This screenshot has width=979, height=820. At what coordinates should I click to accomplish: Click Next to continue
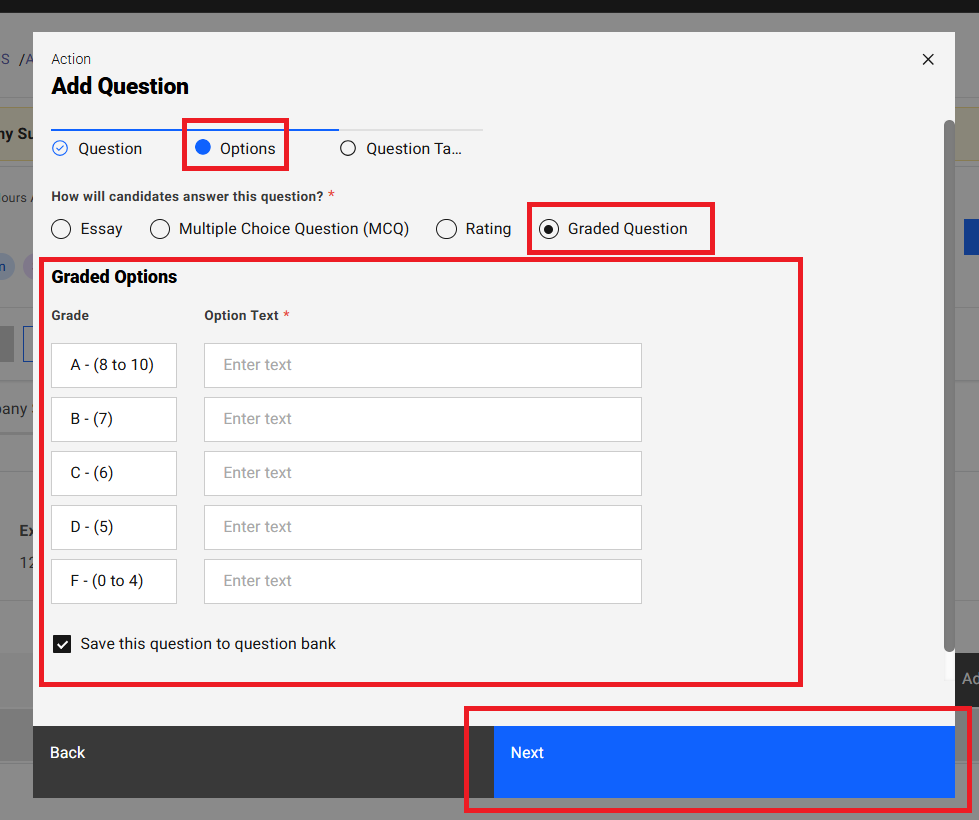724,753
